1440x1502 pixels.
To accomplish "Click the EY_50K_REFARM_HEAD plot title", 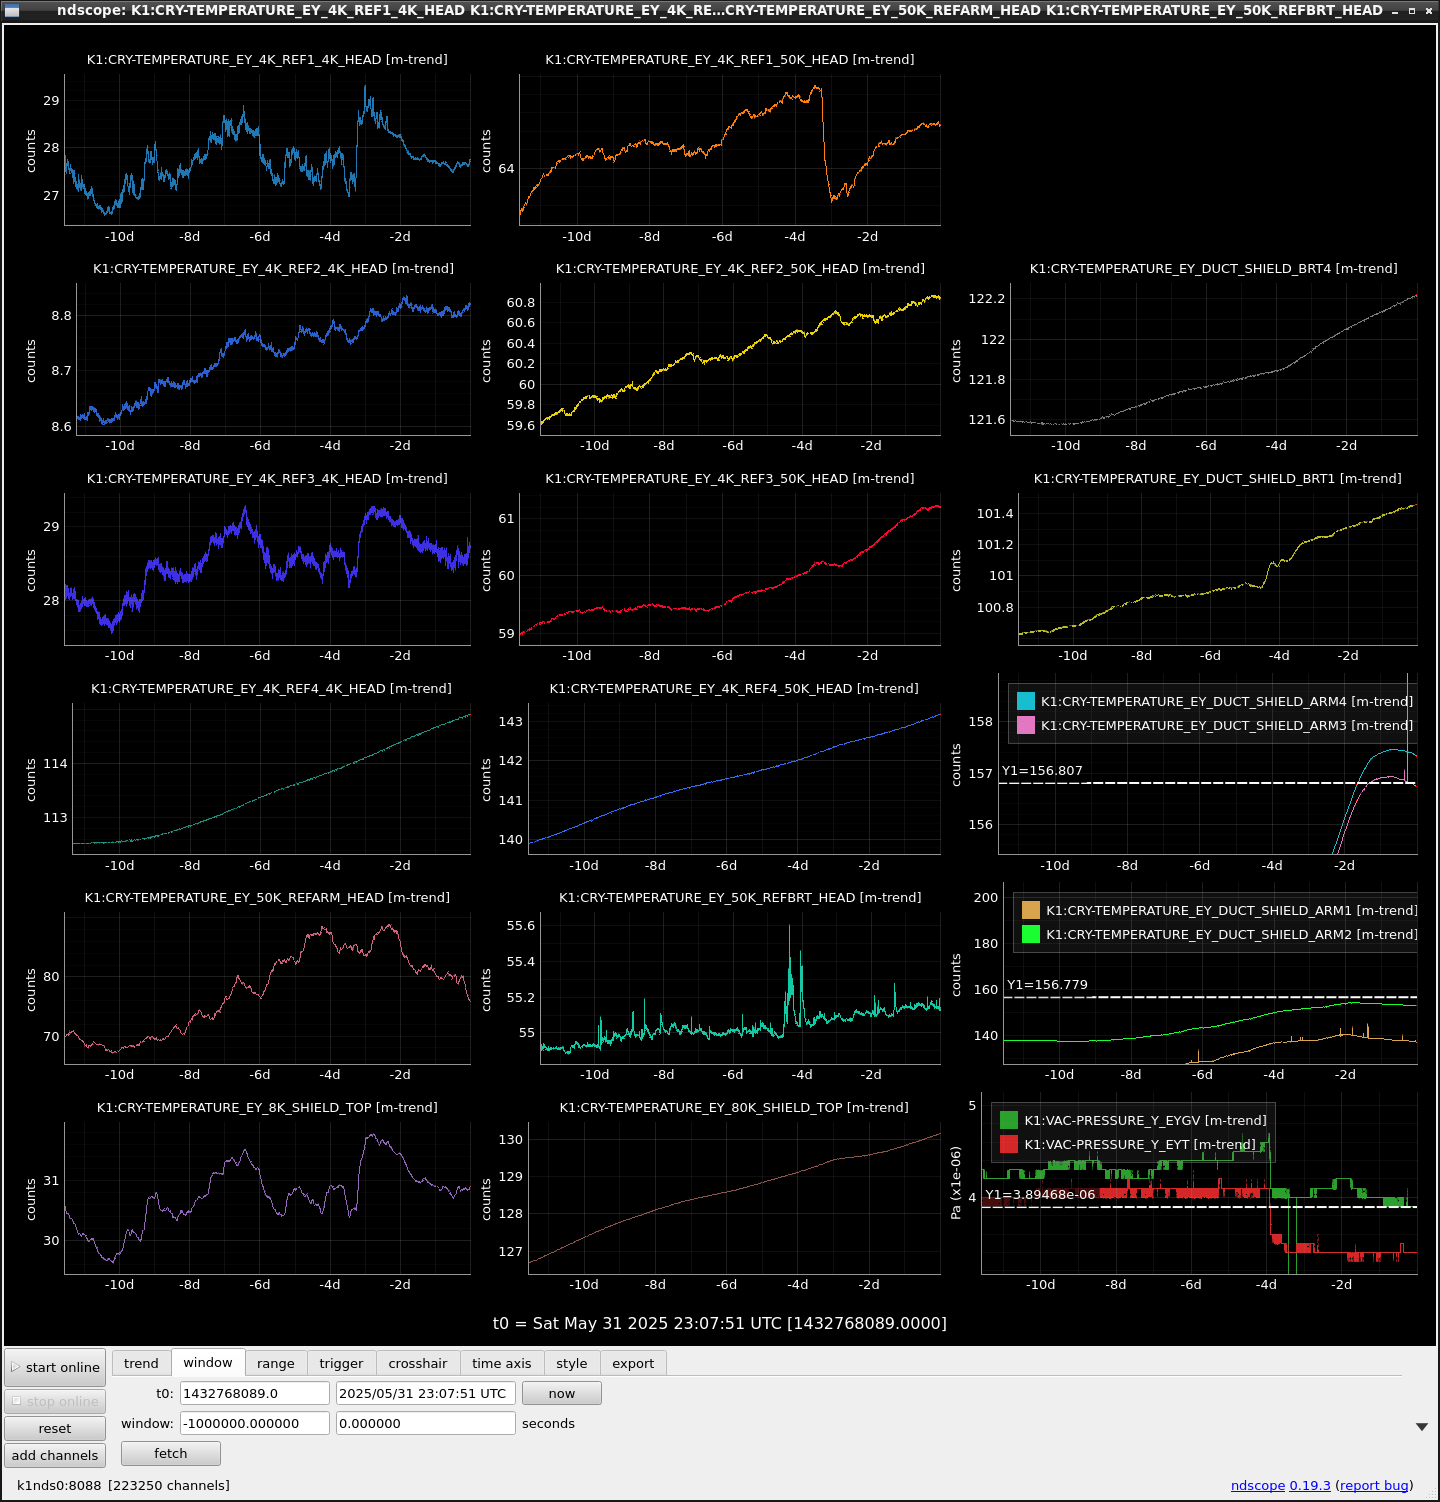I will click(267, 898).
